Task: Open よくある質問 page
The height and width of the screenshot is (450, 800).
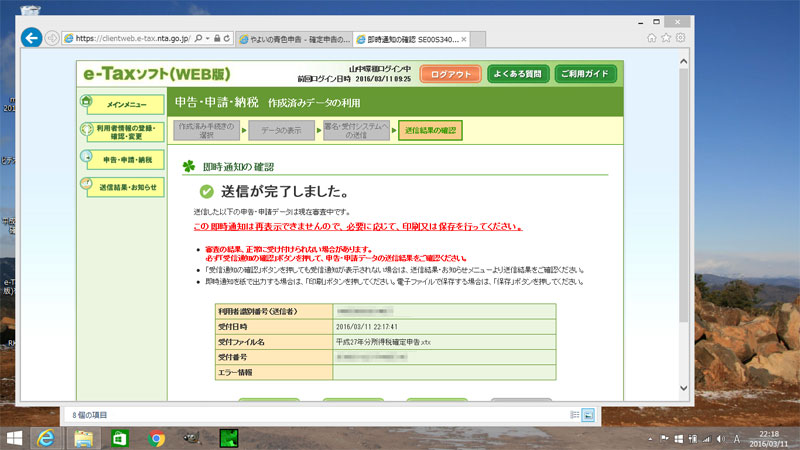Action: click(x=515, y=74)
